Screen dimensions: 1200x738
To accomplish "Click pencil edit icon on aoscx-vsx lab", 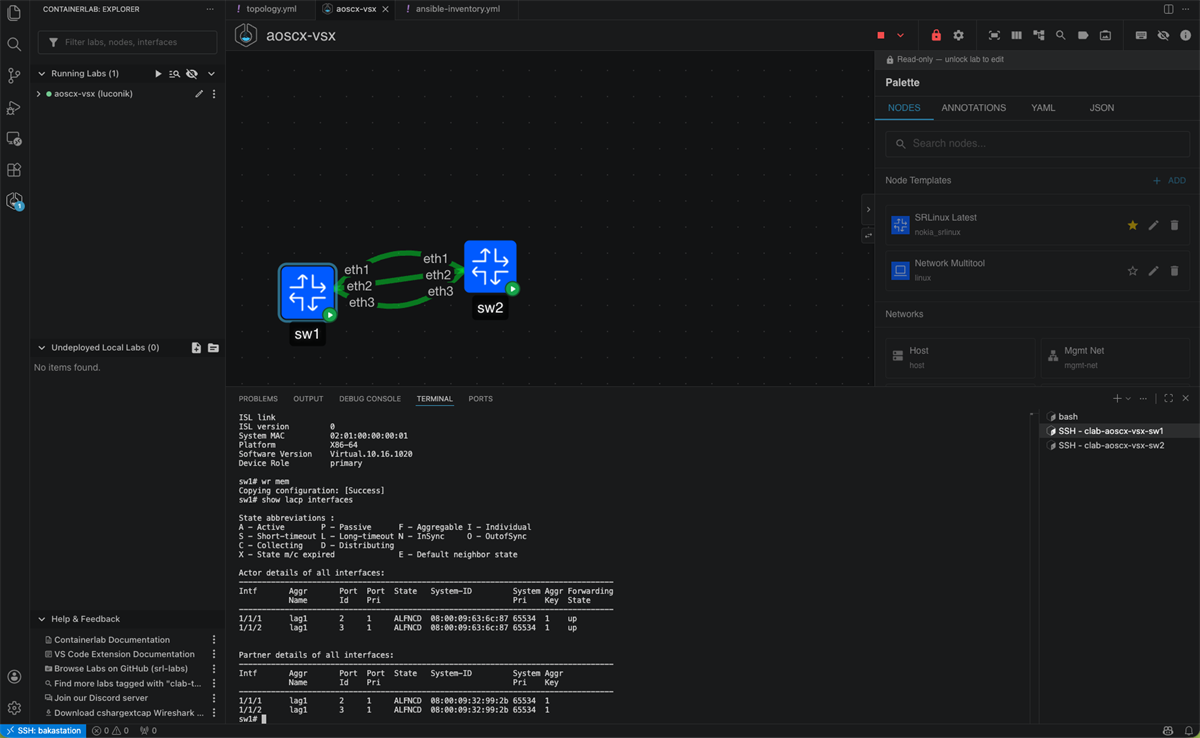I will tap(199, 94).
